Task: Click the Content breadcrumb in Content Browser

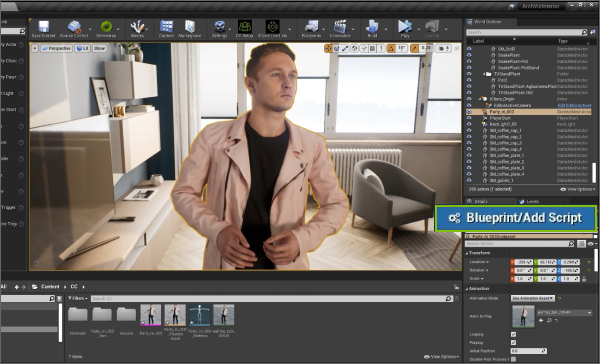Action: [50, 287]
